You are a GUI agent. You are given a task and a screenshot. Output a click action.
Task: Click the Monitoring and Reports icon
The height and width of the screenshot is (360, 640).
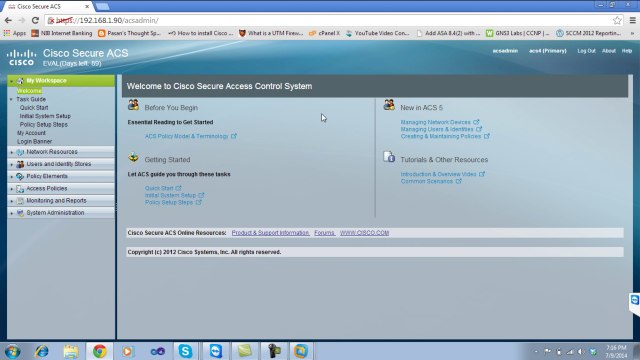pyautogui.click(x=20, y=201)
